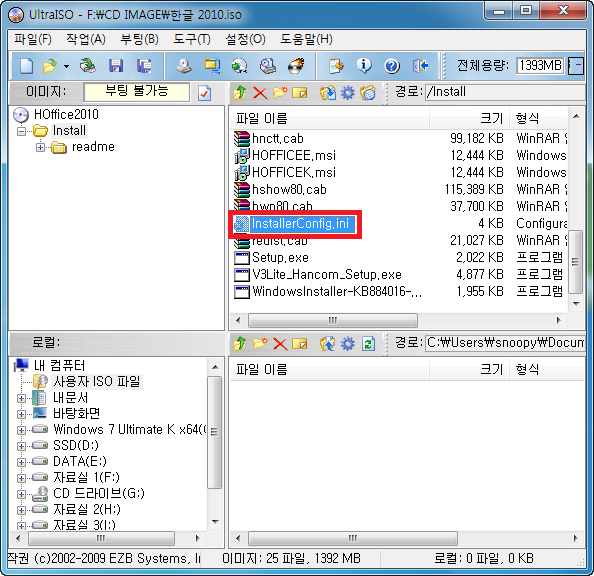Click the local pane red delete X icon

[x=280, y=344]
